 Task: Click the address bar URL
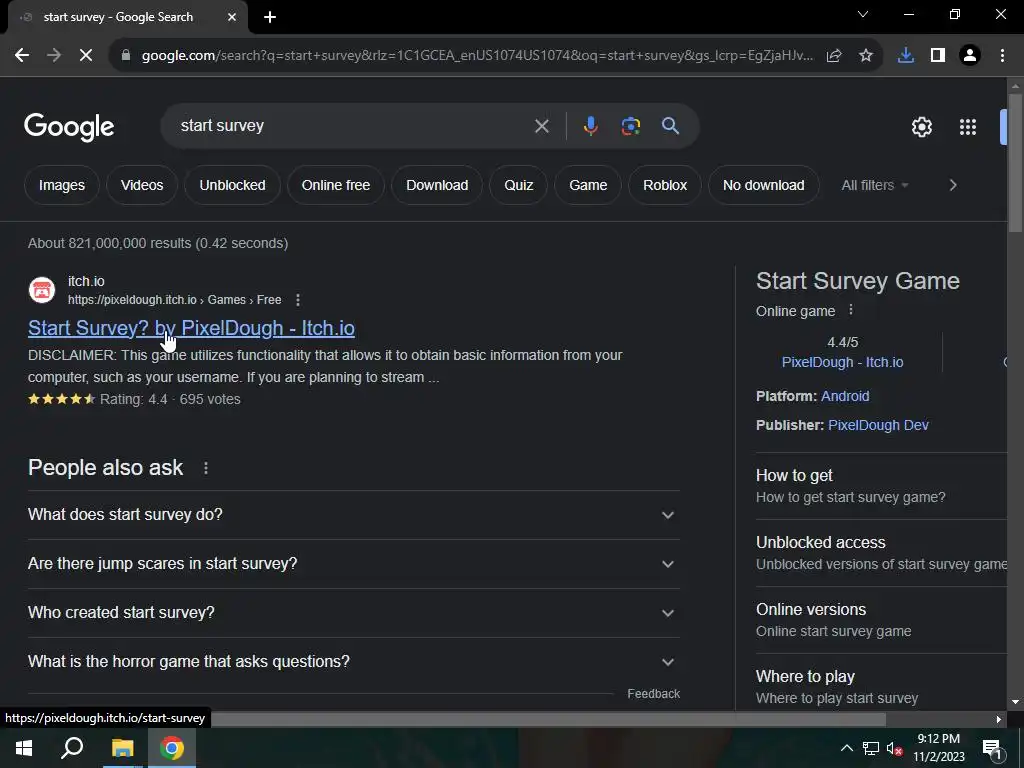tap(477, 56)
